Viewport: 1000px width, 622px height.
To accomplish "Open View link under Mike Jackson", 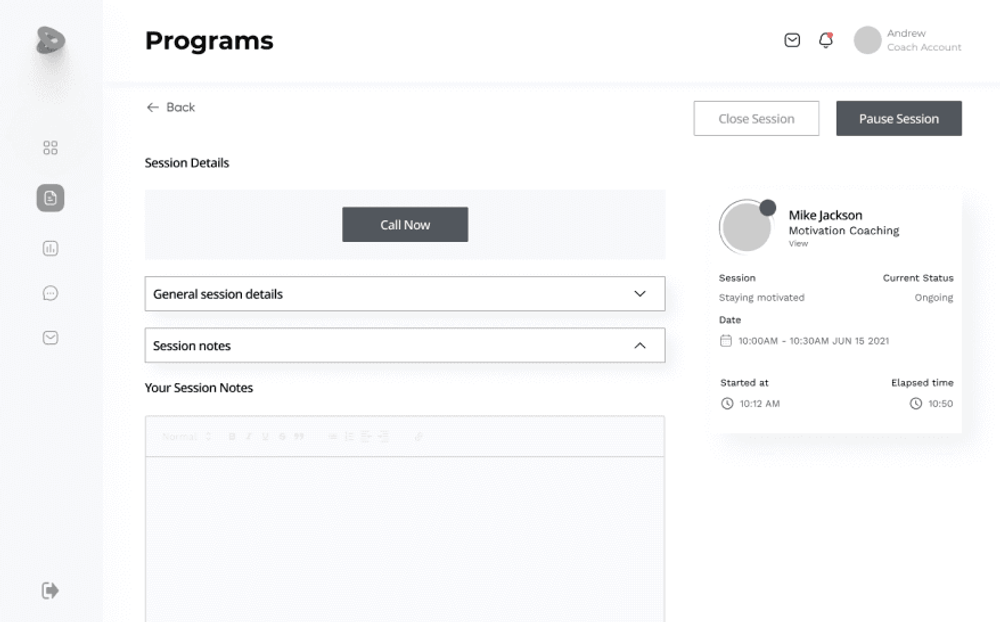I will click(x=798, y=244).
